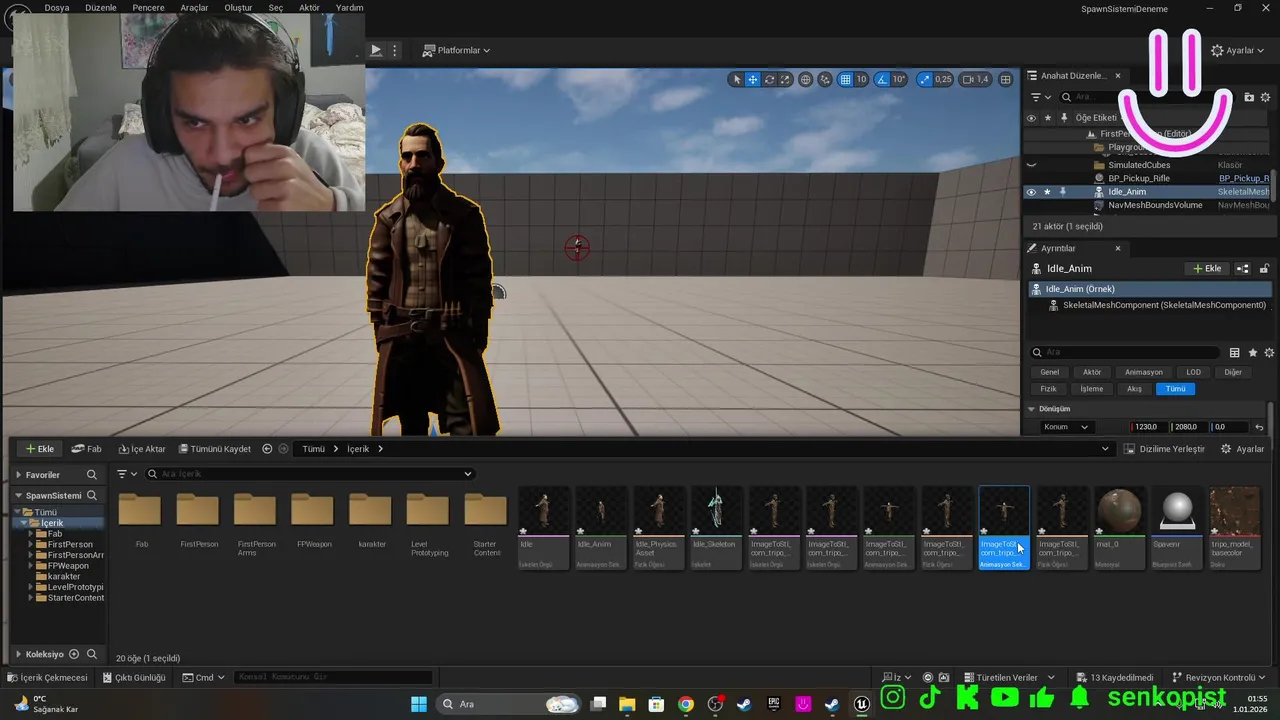Collapse the Dönüşüm section
Viewport: 1280px width, 720px height.
click(1032, 409)
